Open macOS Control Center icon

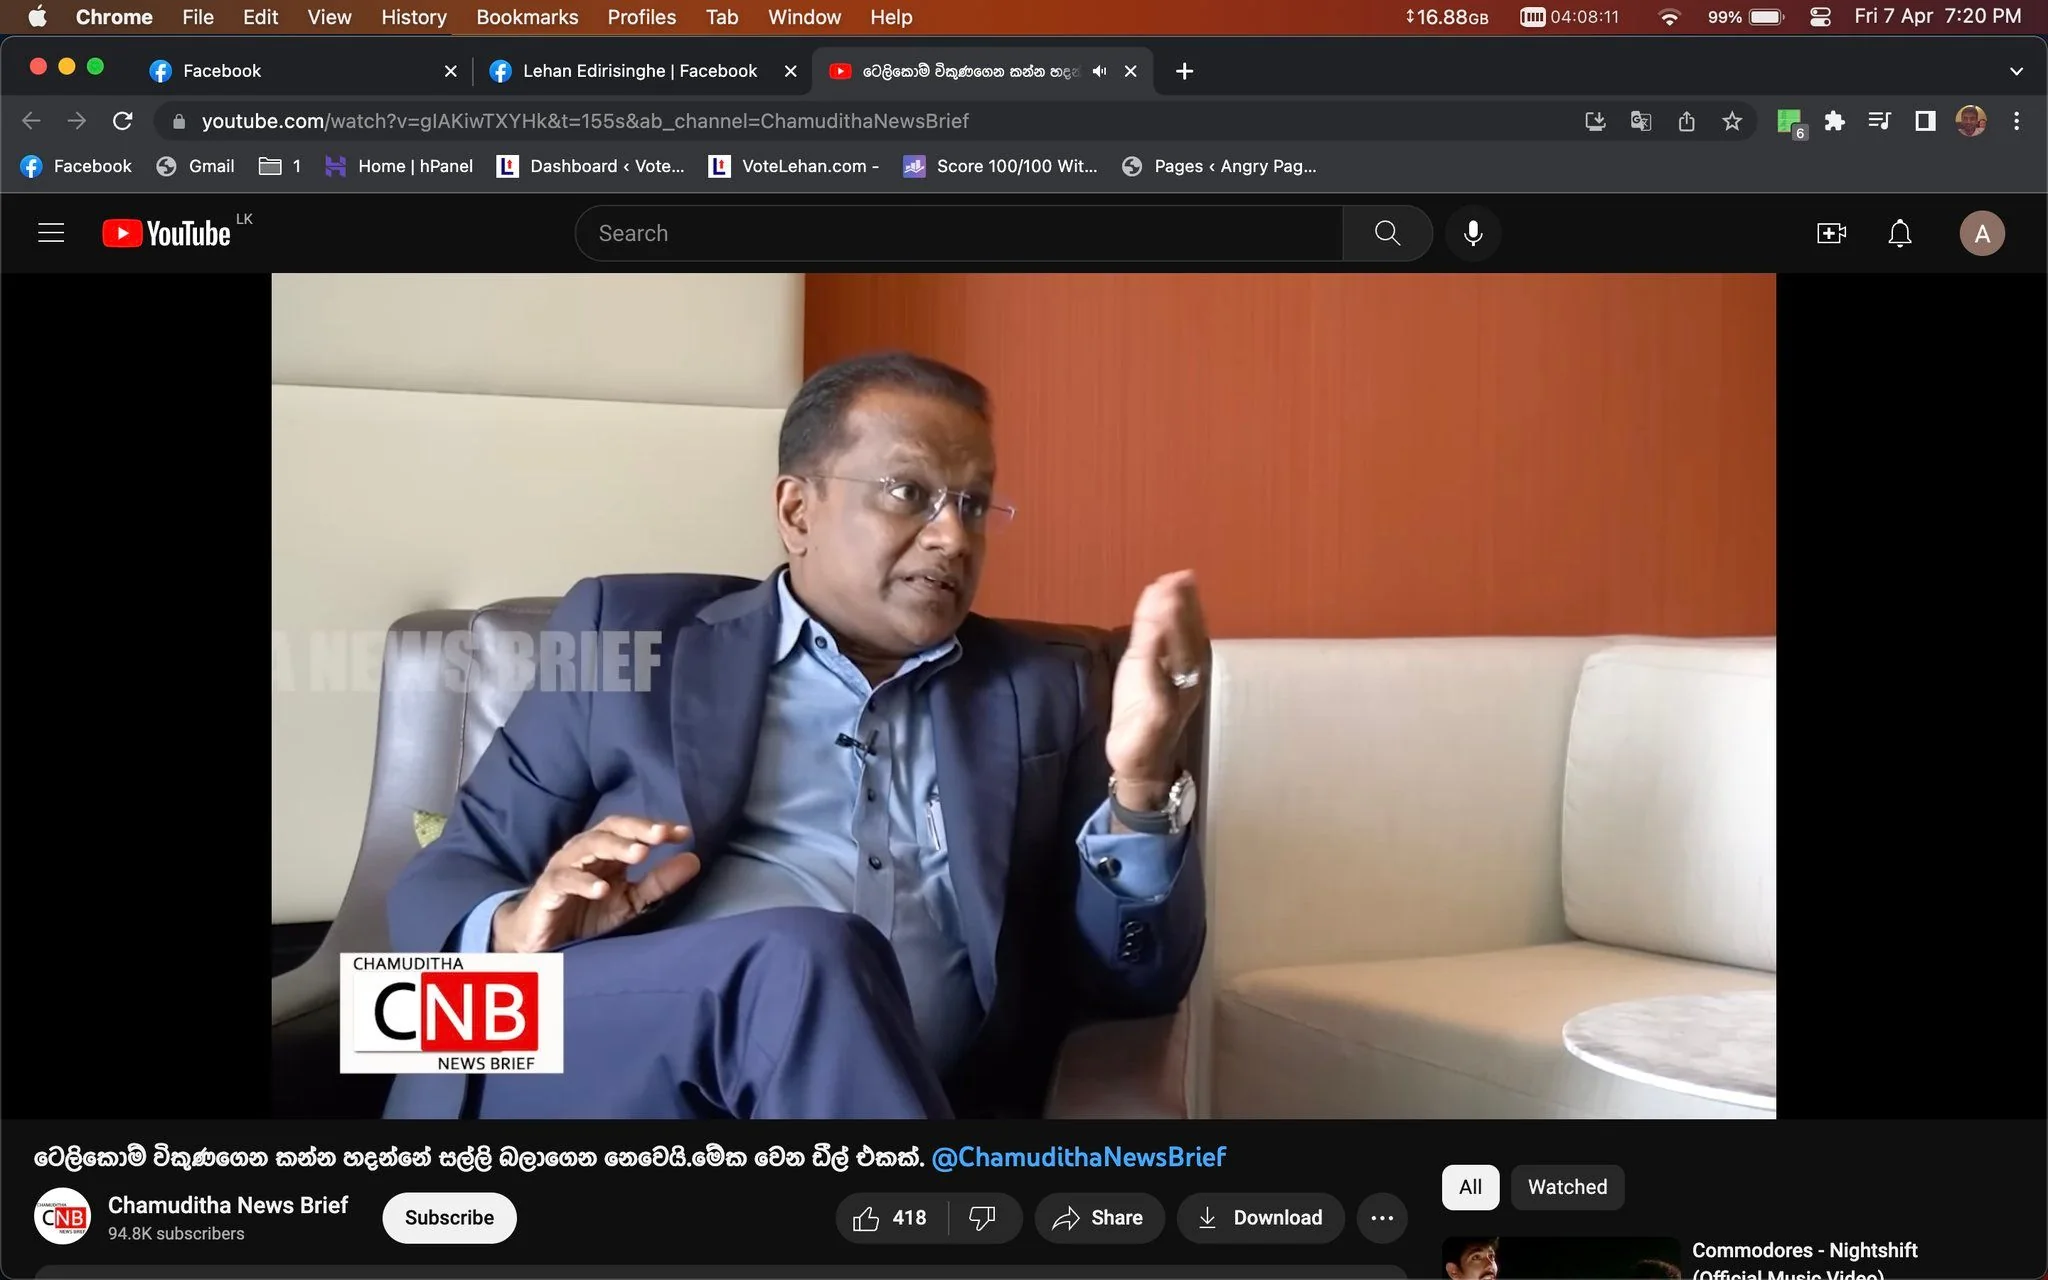[x=1820, y=17]
